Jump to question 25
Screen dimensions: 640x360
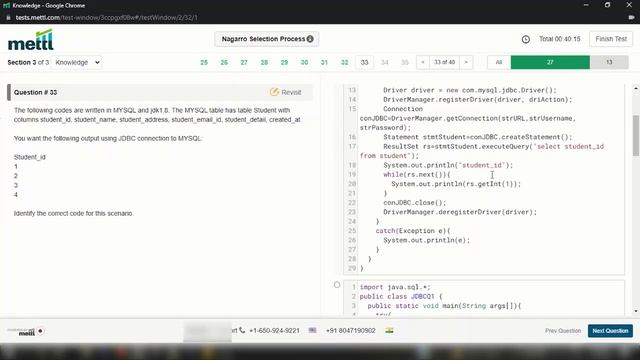[x=204, y=62]
